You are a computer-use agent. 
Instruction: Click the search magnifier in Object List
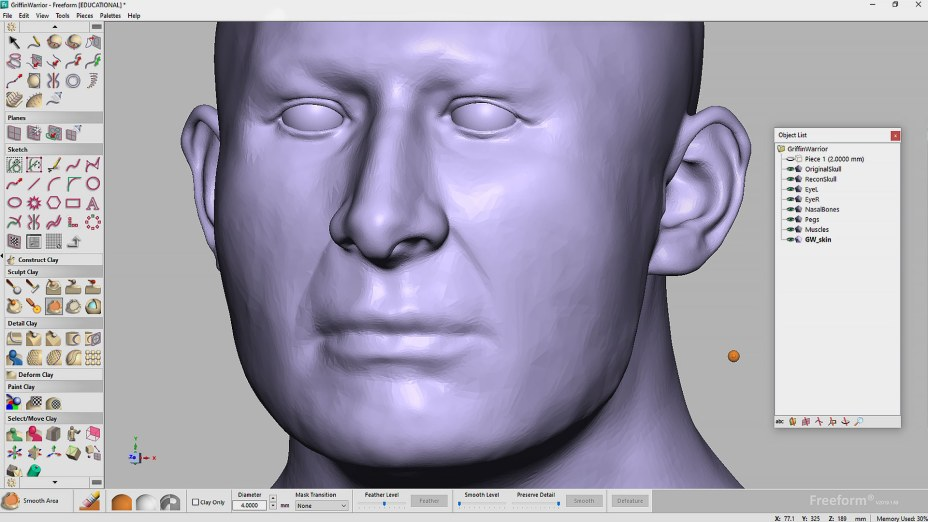pos(859,422)
